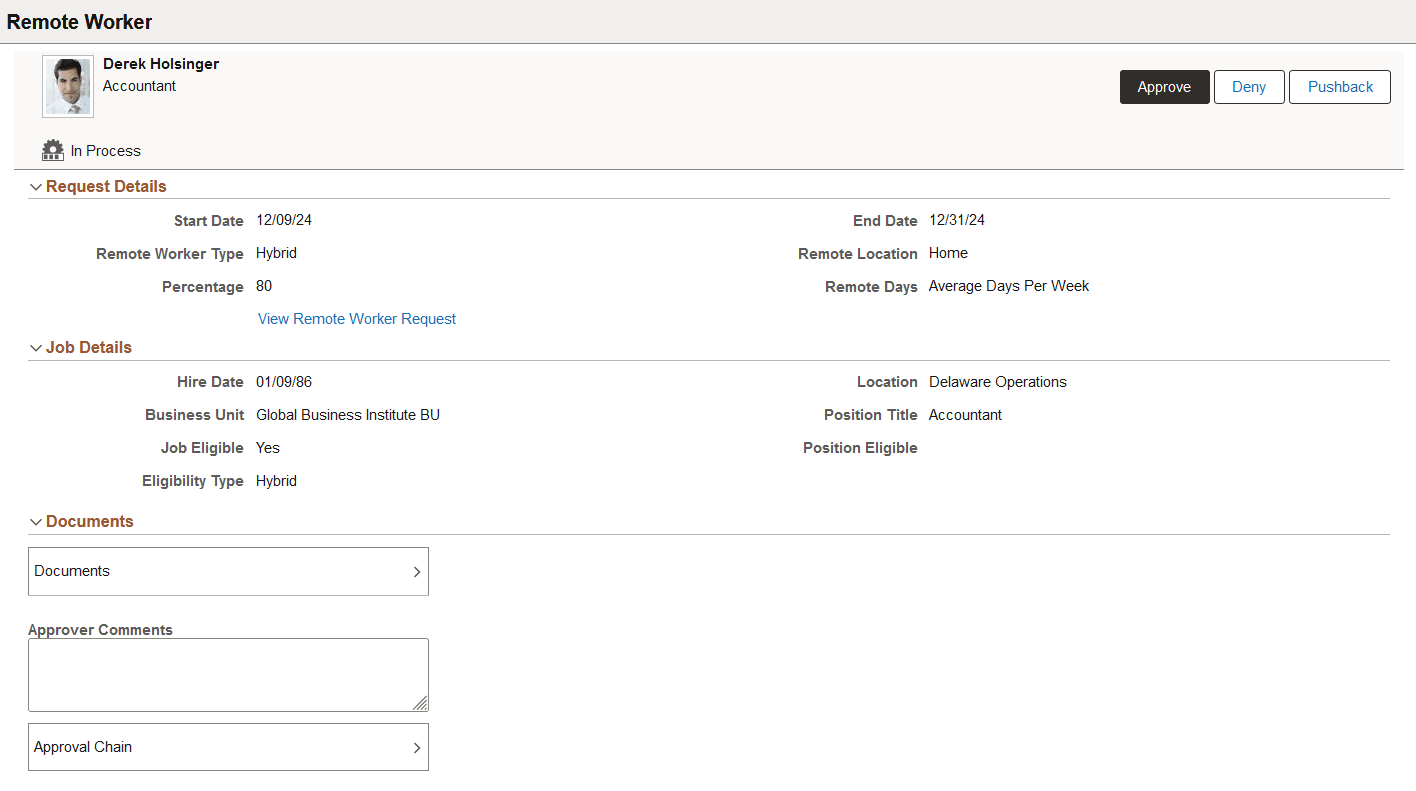This screenshot has width=1416, height=791.
Task: Open Documents using its chevron arrow
Action: click(x=417, y=571)
